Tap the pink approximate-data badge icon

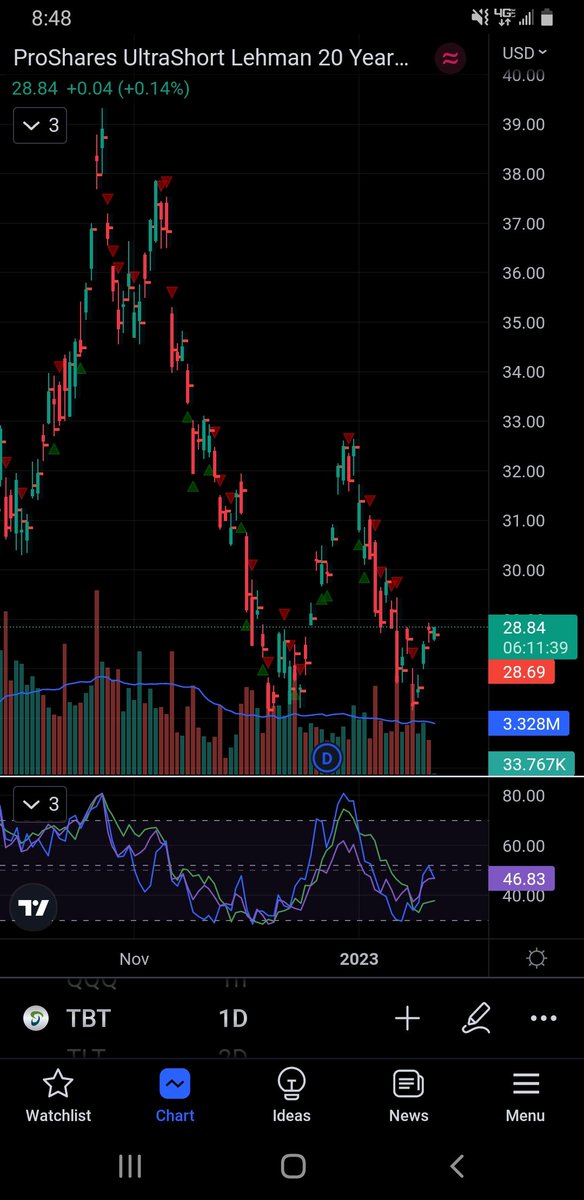click(x=450, y=58)
